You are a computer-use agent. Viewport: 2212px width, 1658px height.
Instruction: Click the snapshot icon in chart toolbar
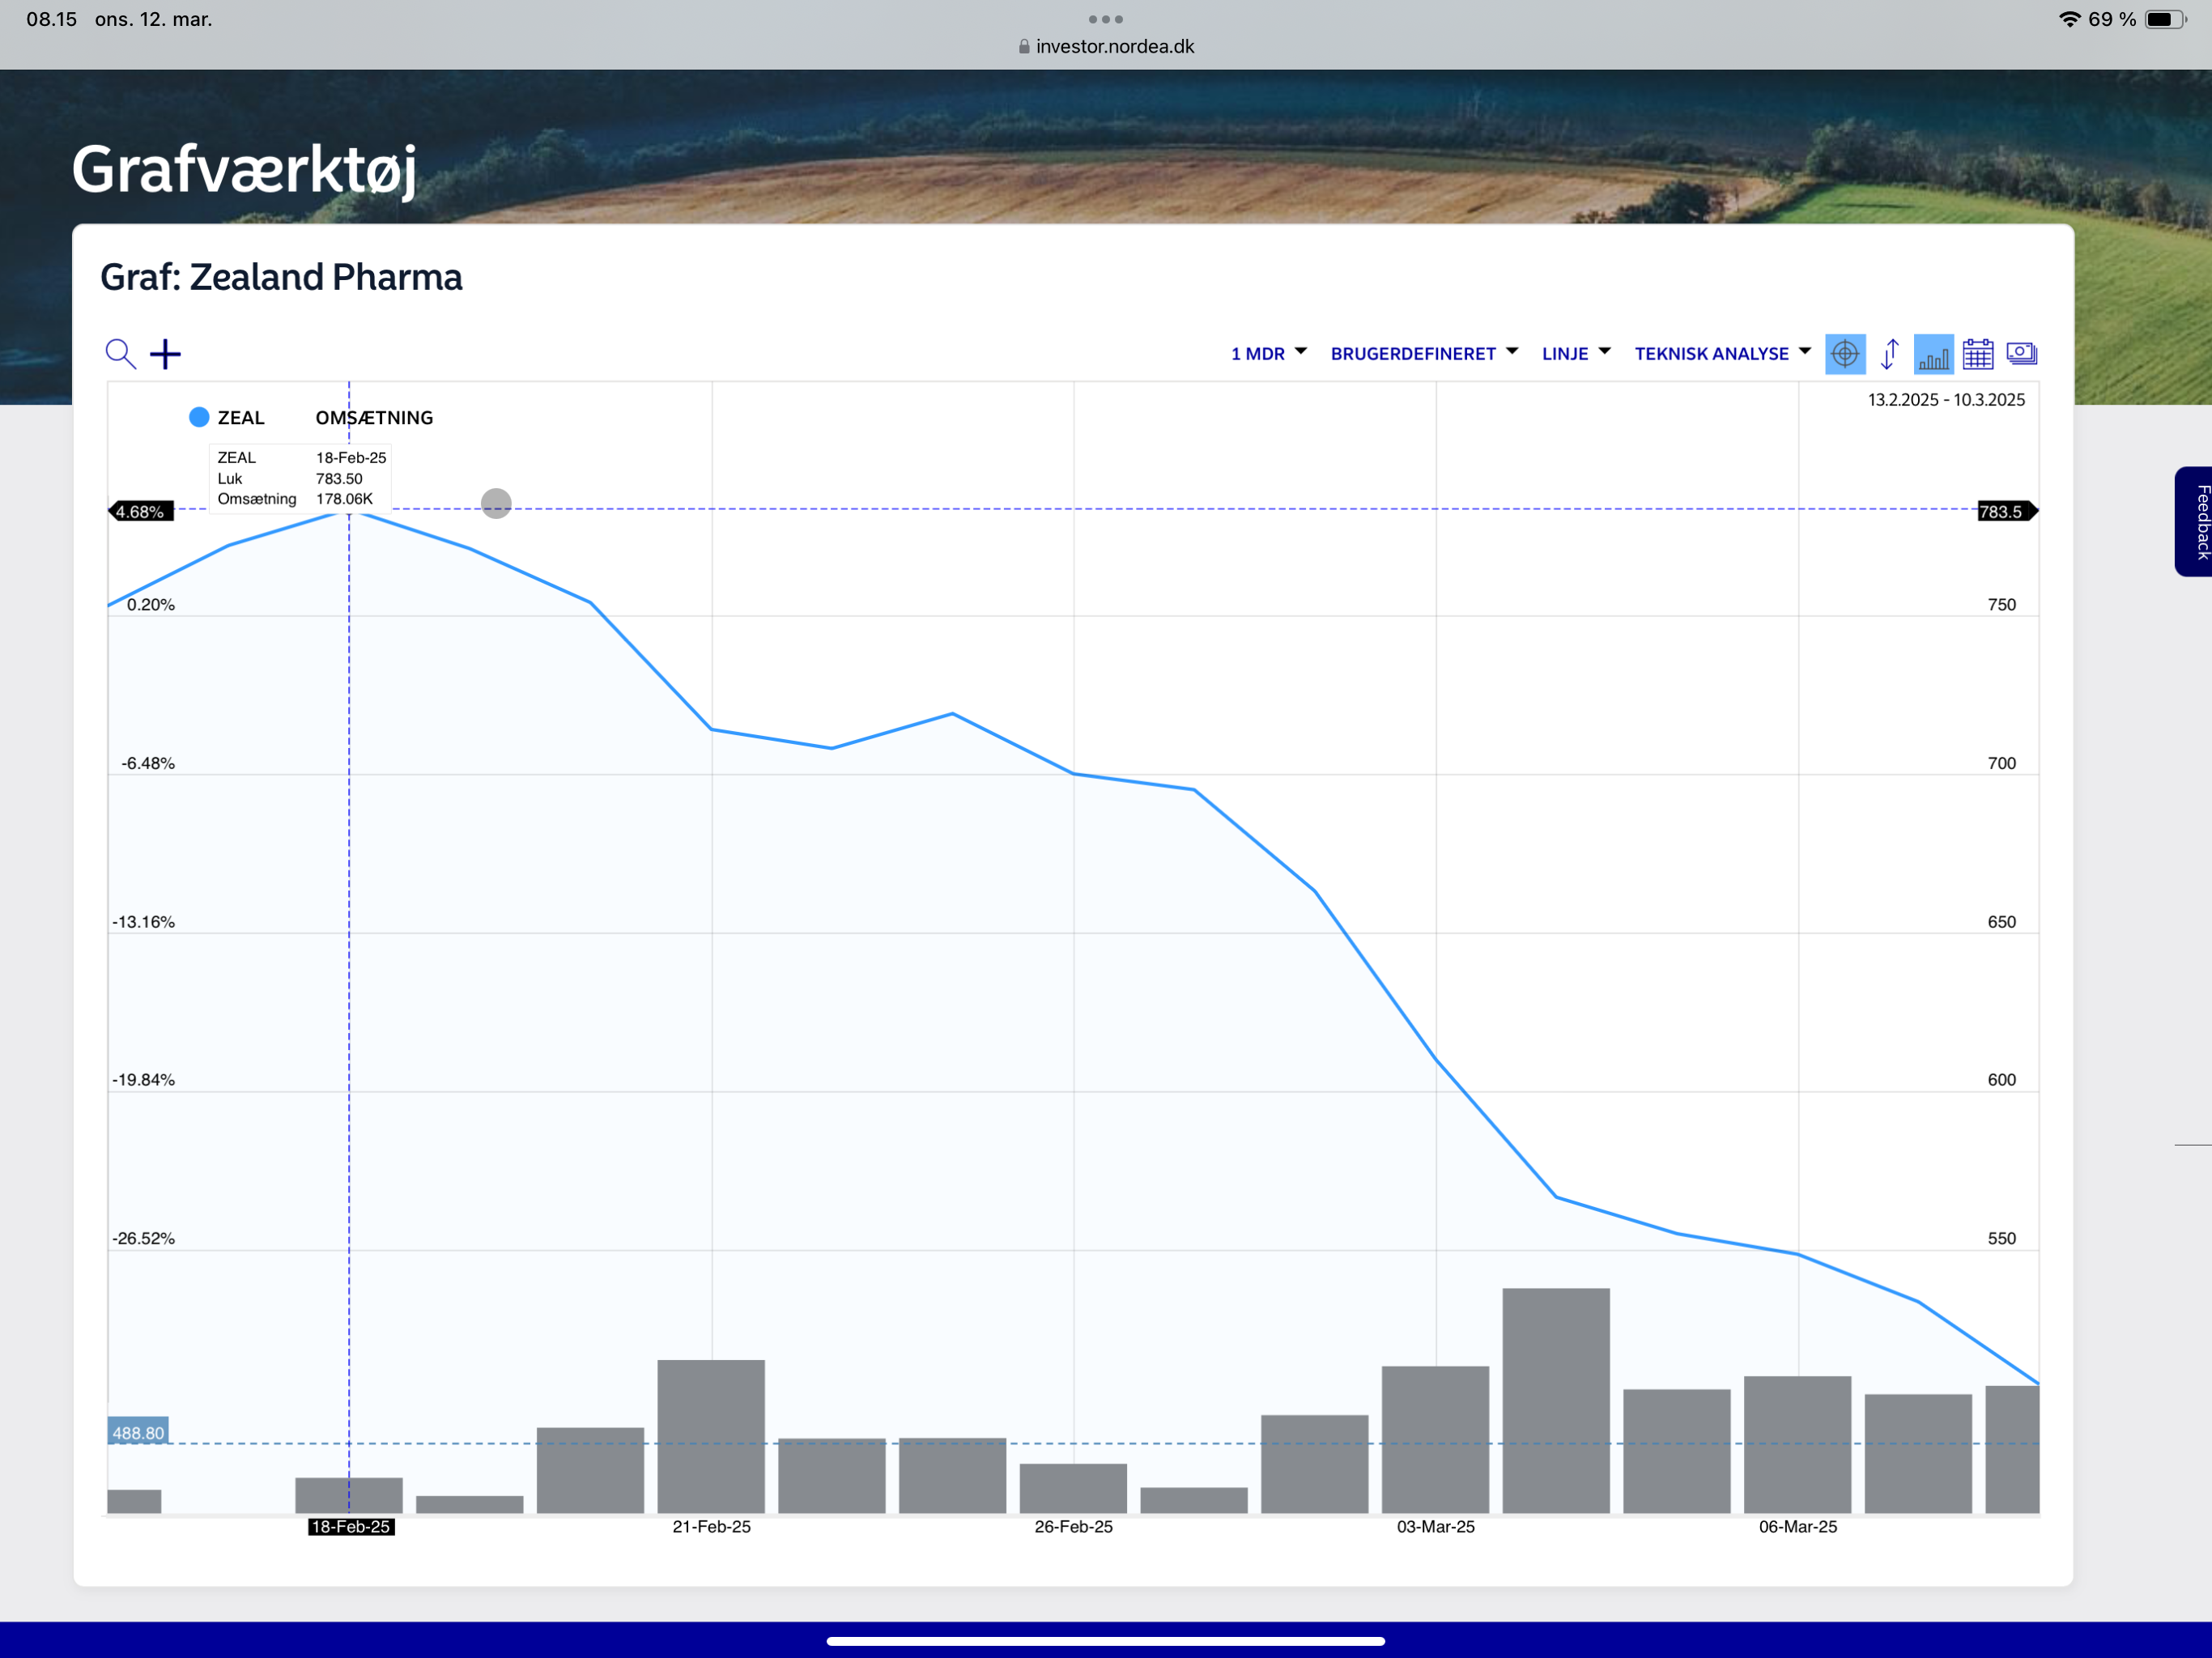tap(2022, 353)
